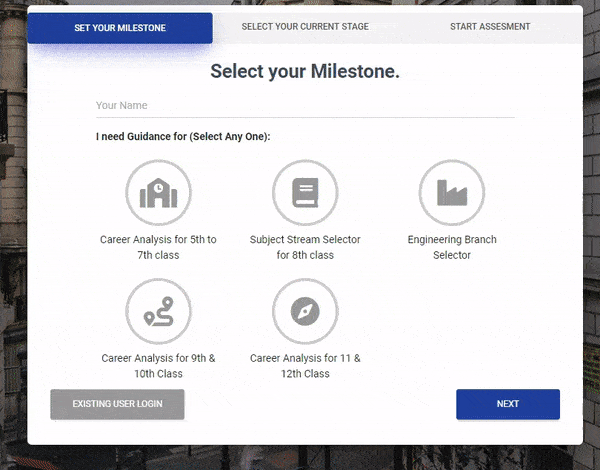Click the background photo right of the dialog
This screenshot has height=470, width=600.
pyautogui.click(x=591, y=250)
